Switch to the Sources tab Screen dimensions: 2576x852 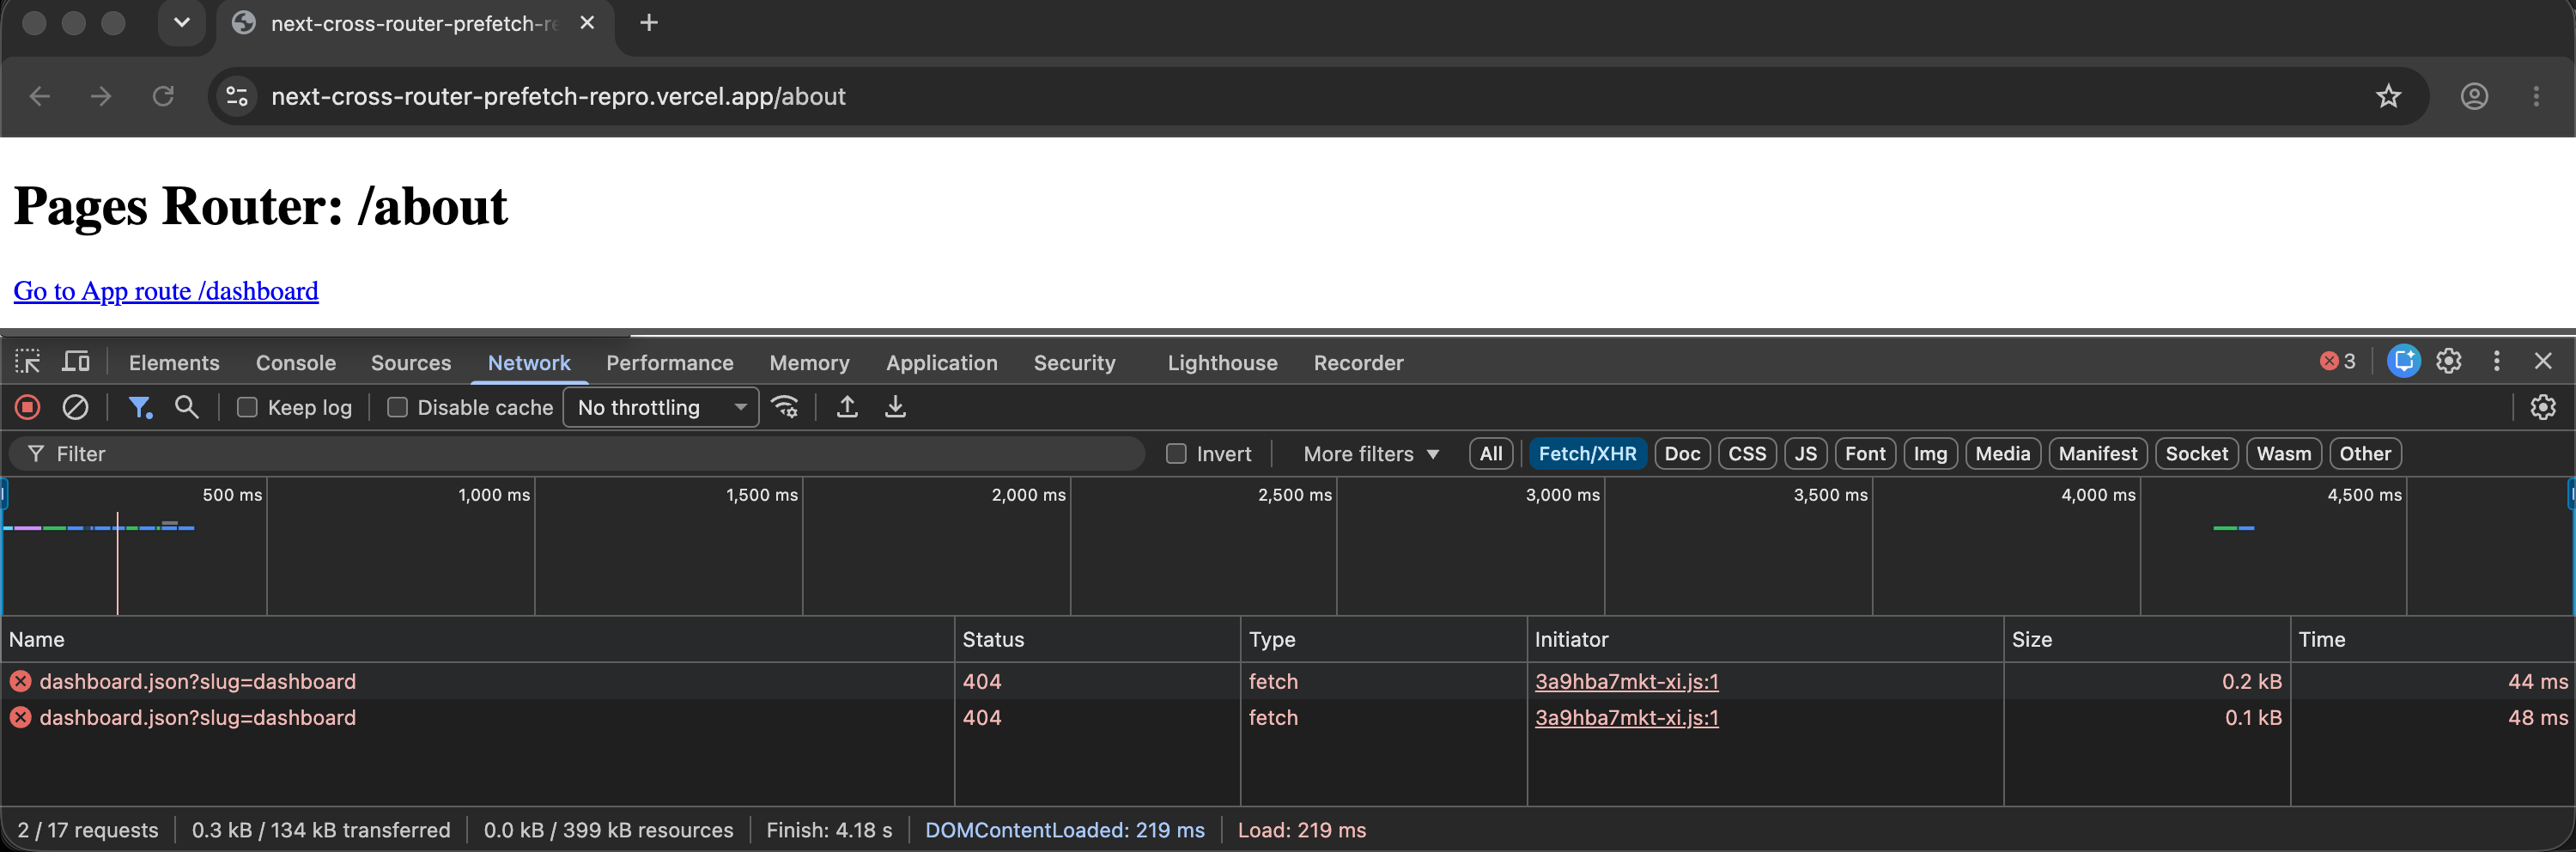411,363
